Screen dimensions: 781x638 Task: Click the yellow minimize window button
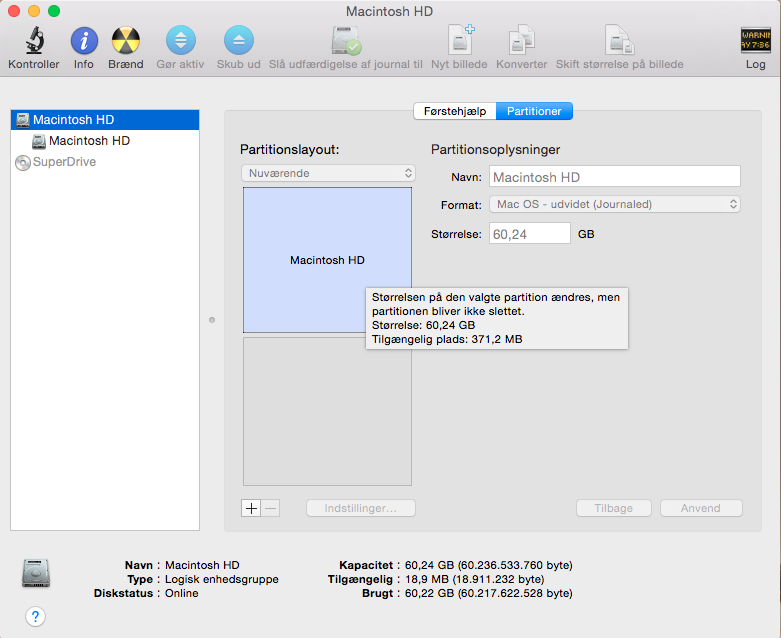click(x=34, y=11)
